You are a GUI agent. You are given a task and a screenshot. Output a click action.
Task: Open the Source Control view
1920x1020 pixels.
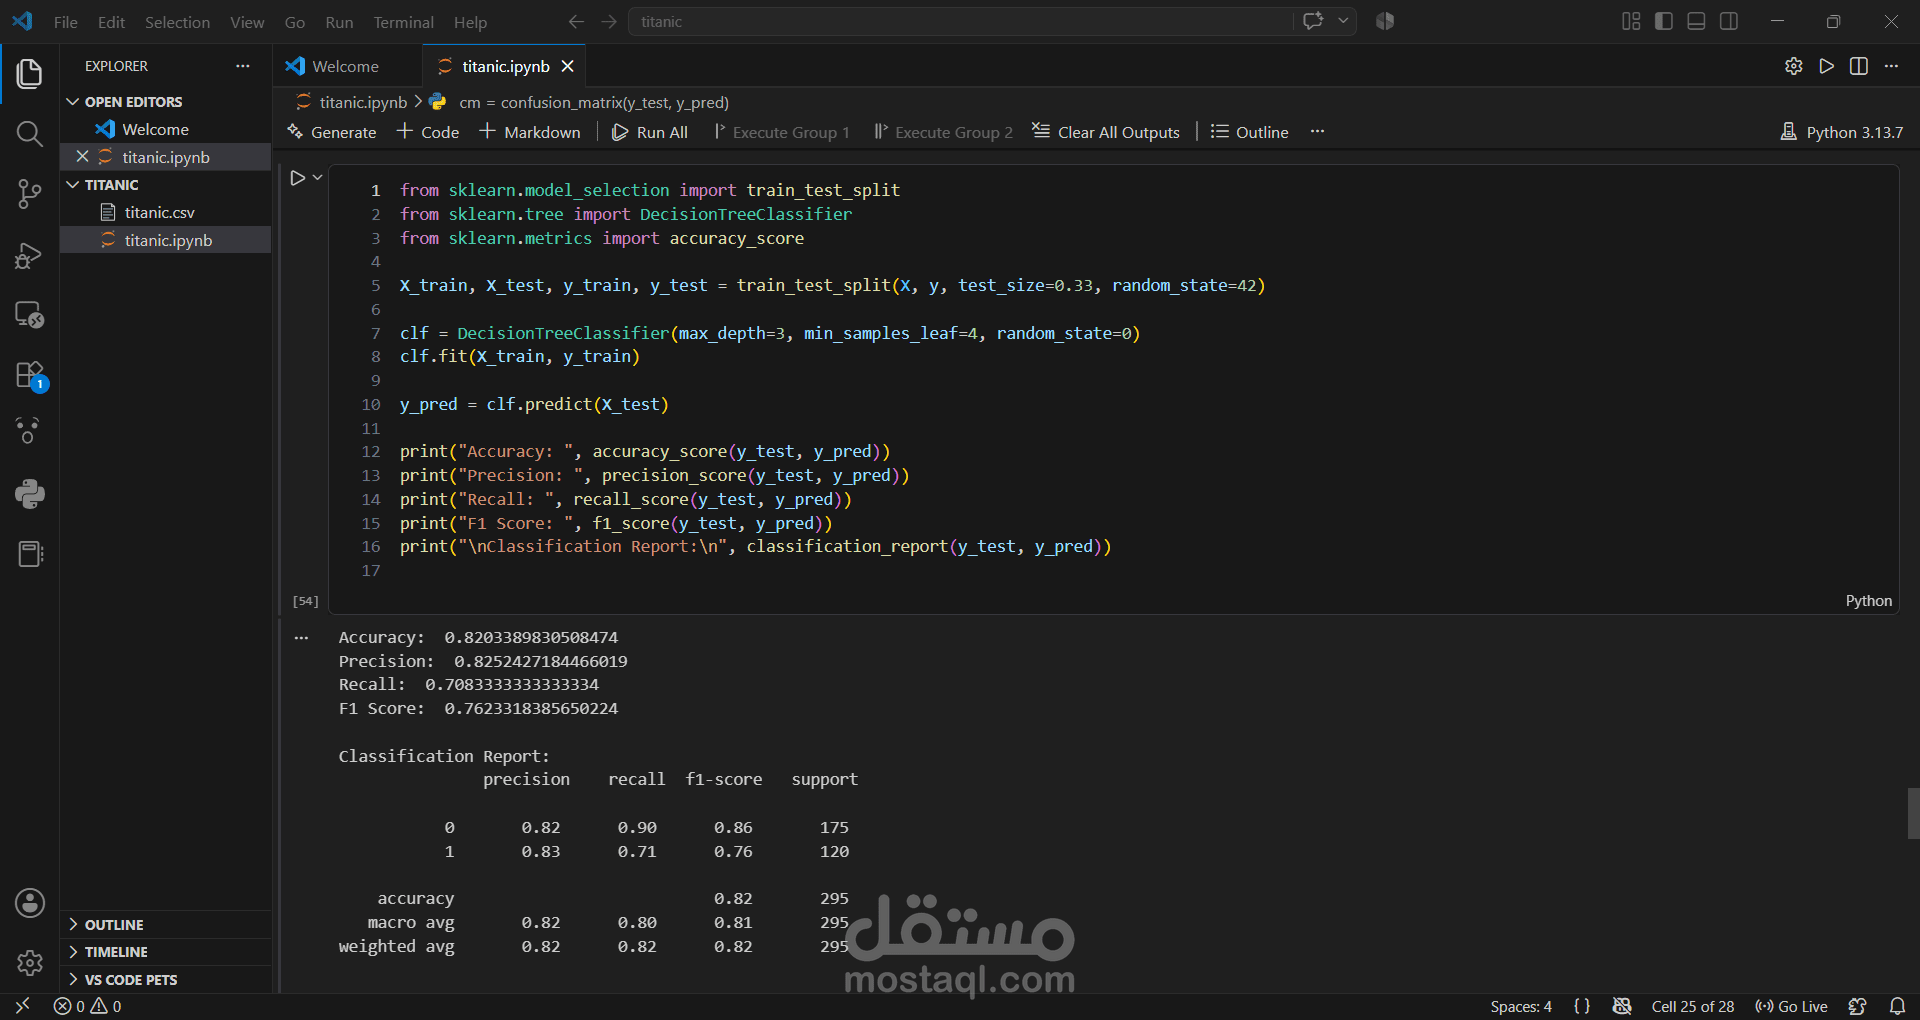[x=30, y=194]
